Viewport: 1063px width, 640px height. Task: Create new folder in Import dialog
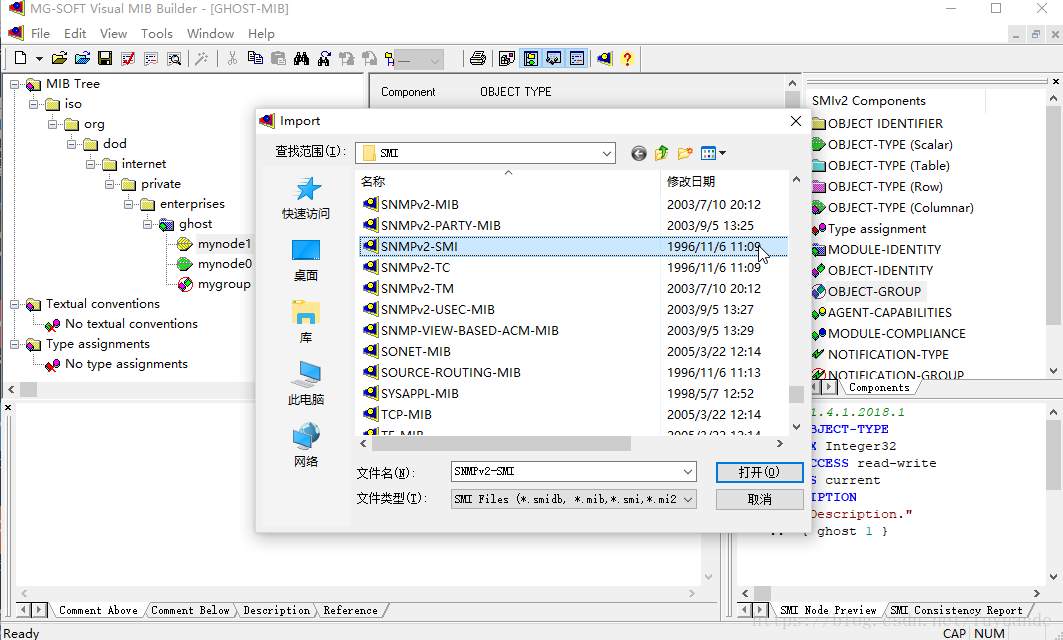pos(685,153)
